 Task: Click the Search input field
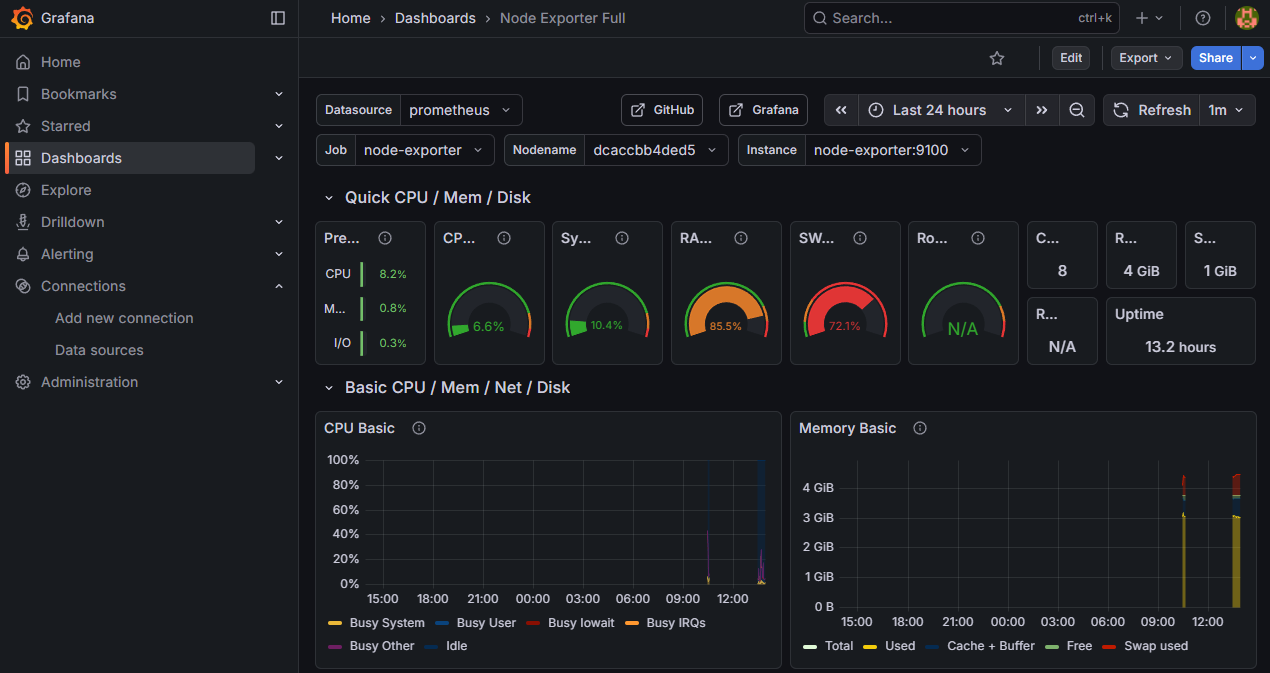pos(940,18)
